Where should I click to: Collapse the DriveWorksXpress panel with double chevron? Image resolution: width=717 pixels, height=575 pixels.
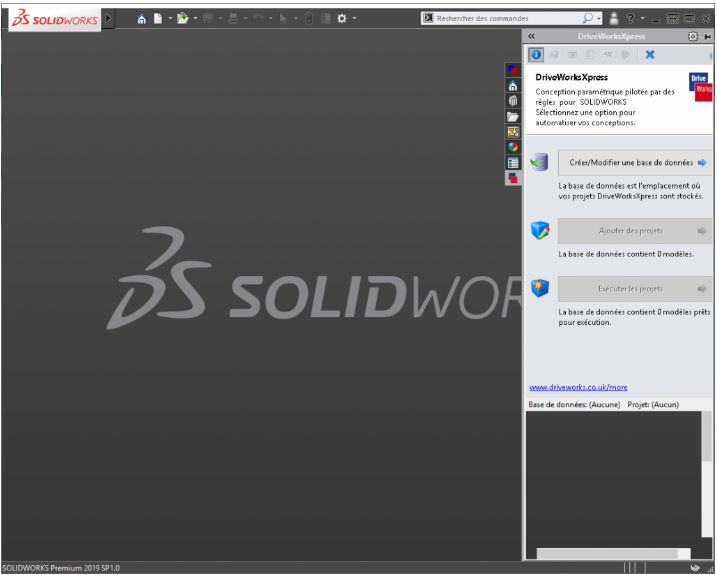(x=531, y=36)
